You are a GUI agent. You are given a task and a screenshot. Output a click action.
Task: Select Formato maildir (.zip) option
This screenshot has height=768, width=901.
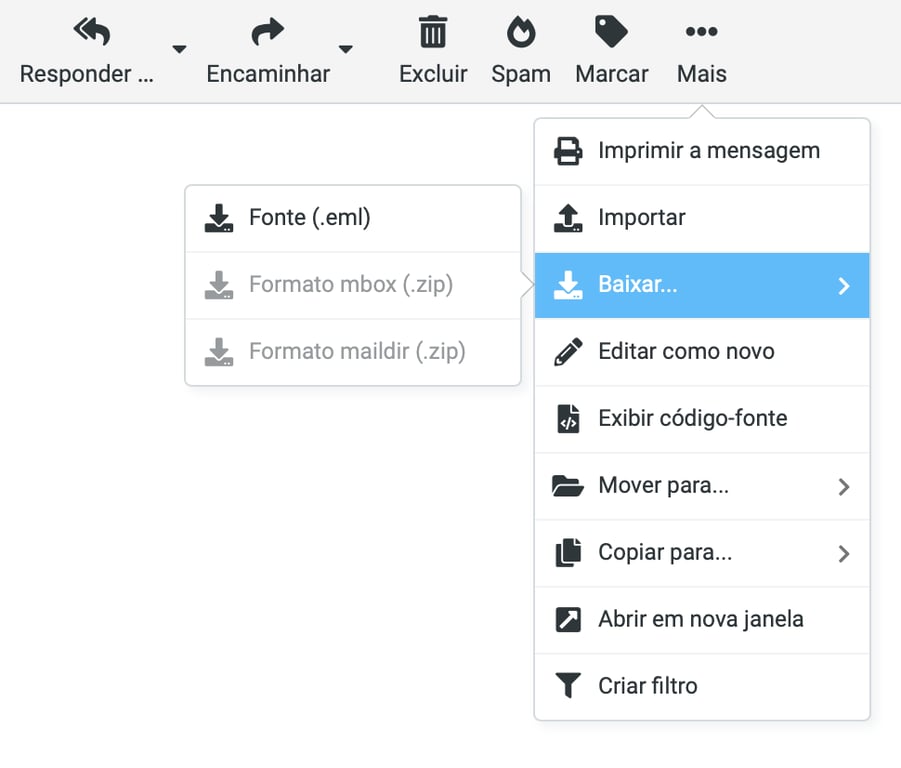point(353,352)
